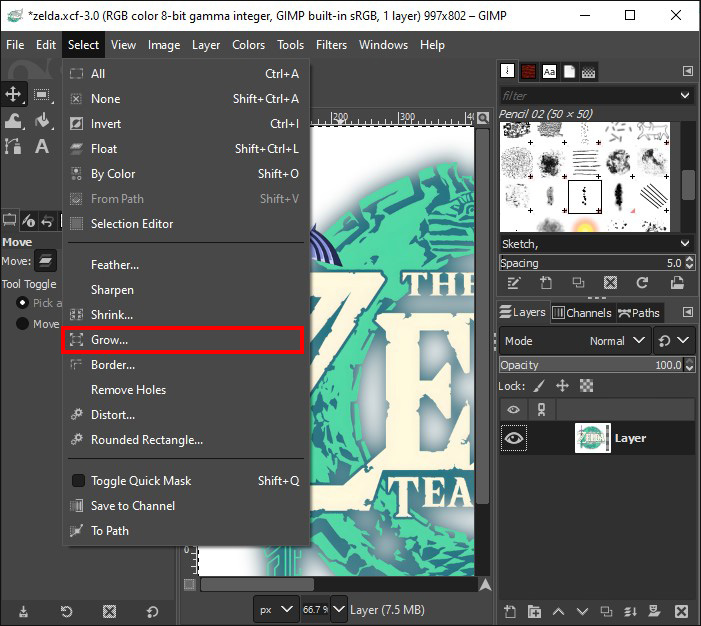This screenshot has width=701, height=626.
Task: Click the Move layer mode icon
Action: pyautogui.click(x=46, y=261)
